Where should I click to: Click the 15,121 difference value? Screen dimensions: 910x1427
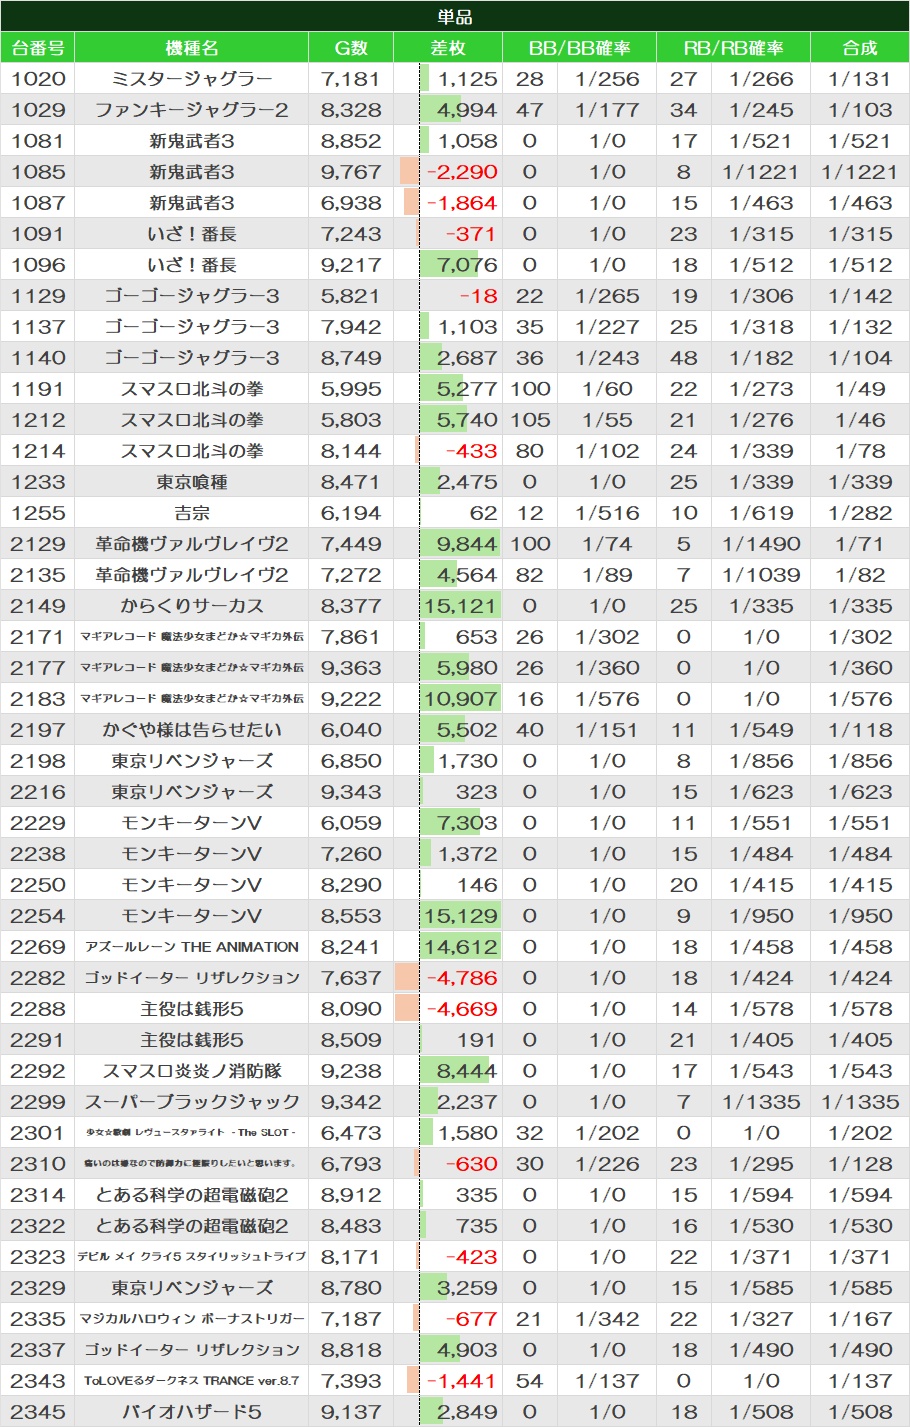pos(460,606)
